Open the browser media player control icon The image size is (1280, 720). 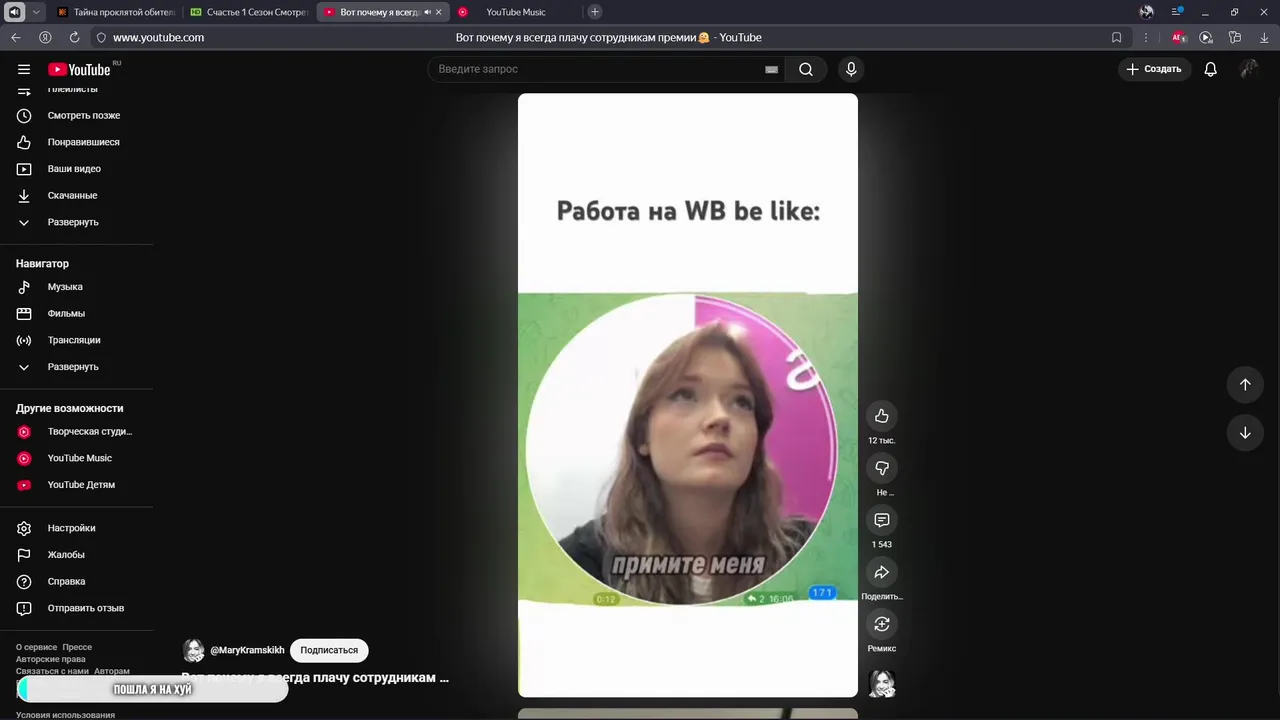(1206, 37)
